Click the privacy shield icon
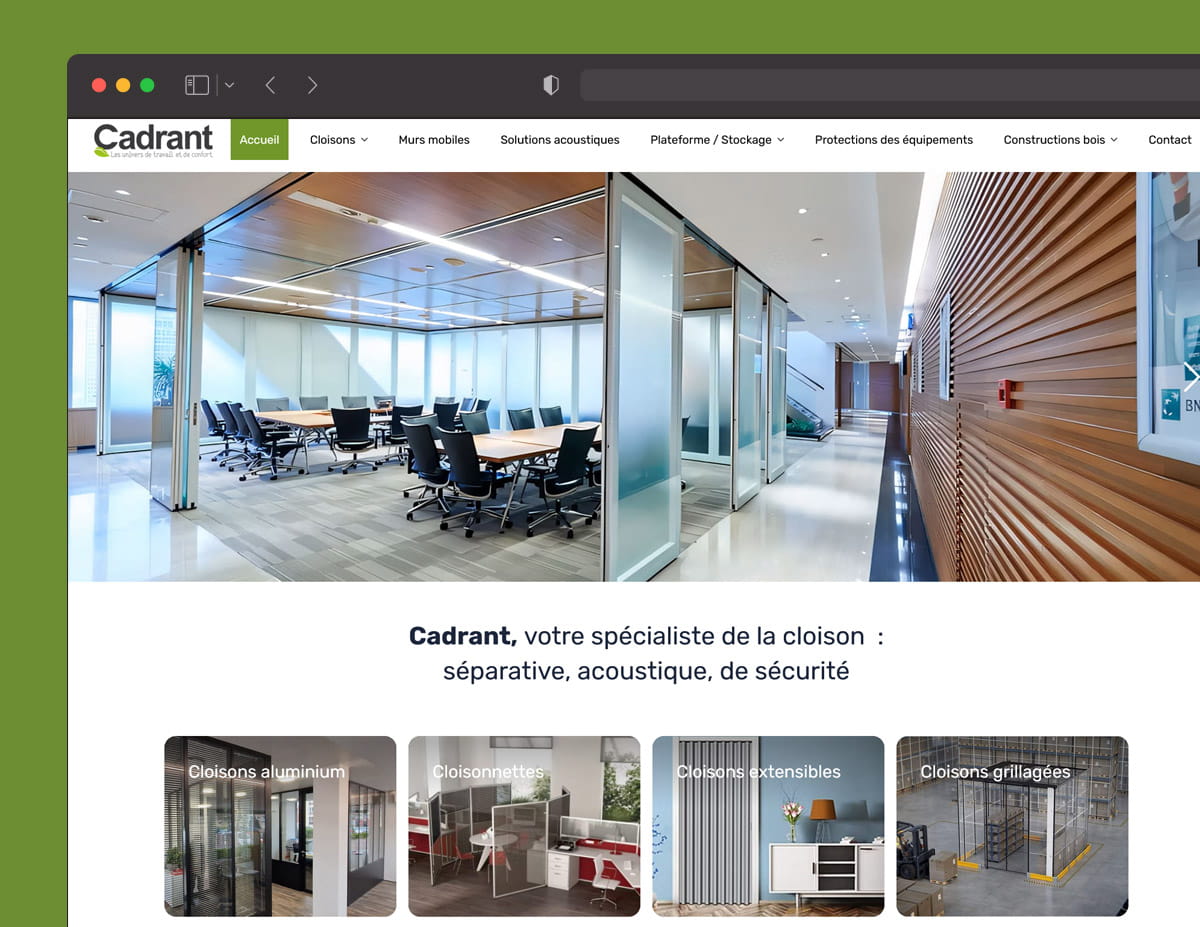This screenshot has width=1200, height=927. [550, 85]
